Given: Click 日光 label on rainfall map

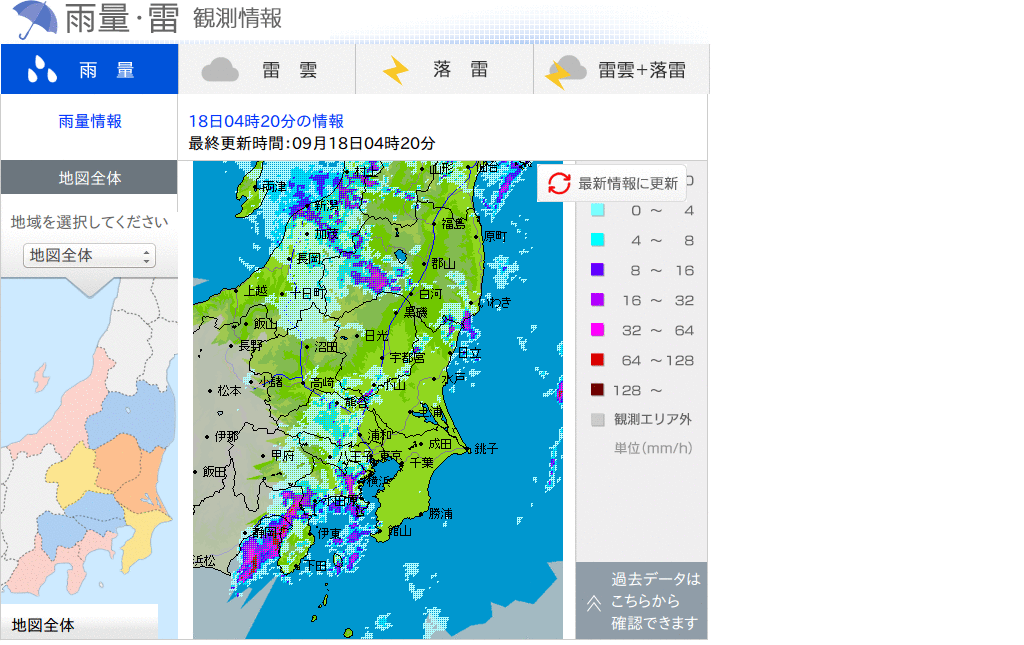Looking at the screenshot, I should pos(377,336).
